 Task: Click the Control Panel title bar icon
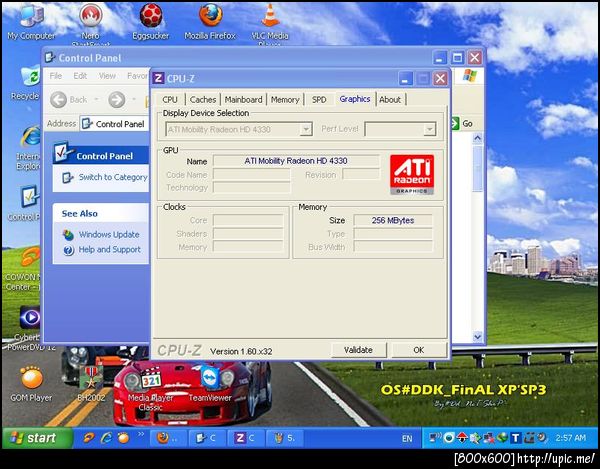[49, 57]
